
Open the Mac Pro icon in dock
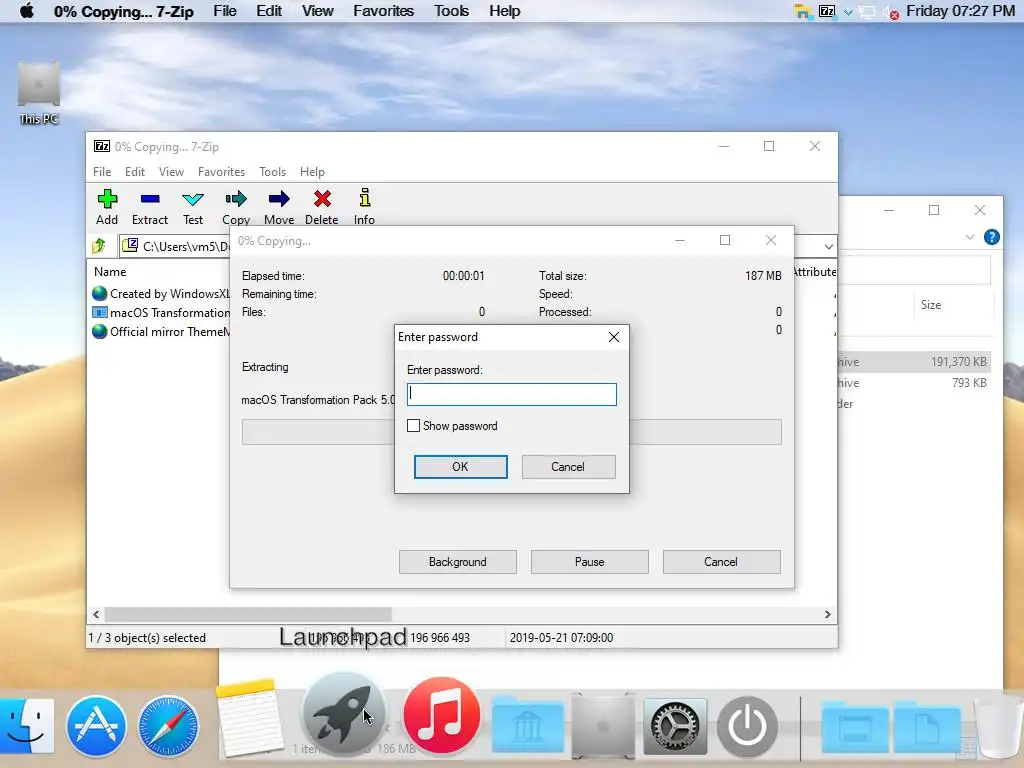[603, 726]
